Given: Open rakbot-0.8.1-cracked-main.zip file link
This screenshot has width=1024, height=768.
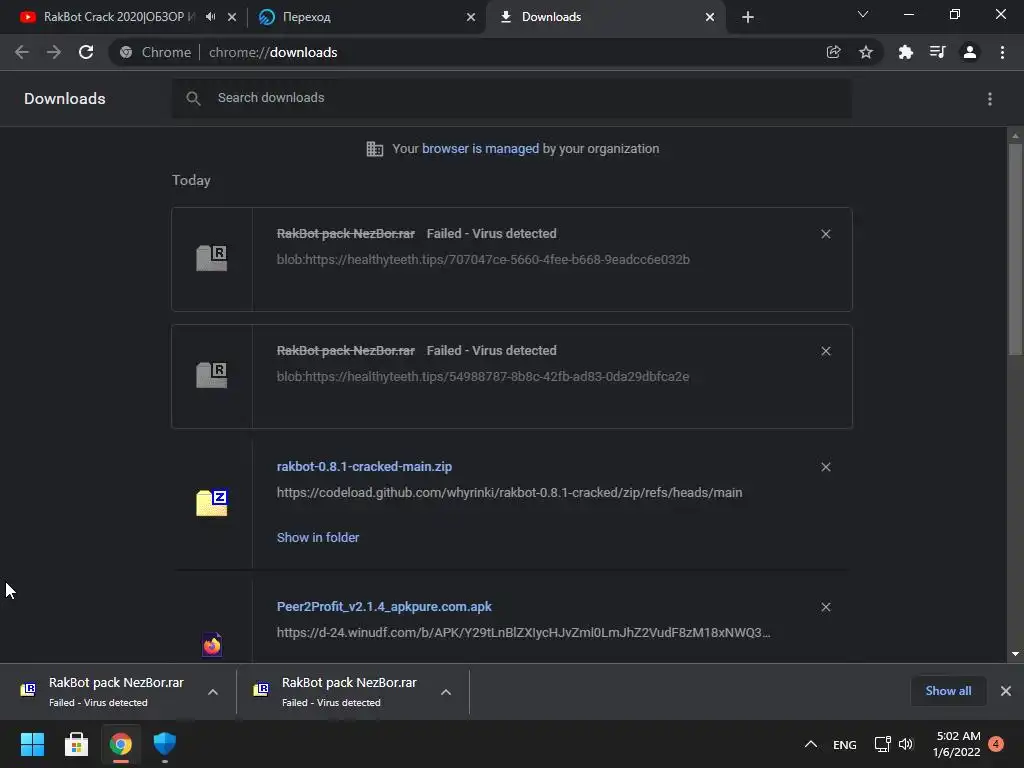Looking at the screenshot, I should (x=364, y=467).
